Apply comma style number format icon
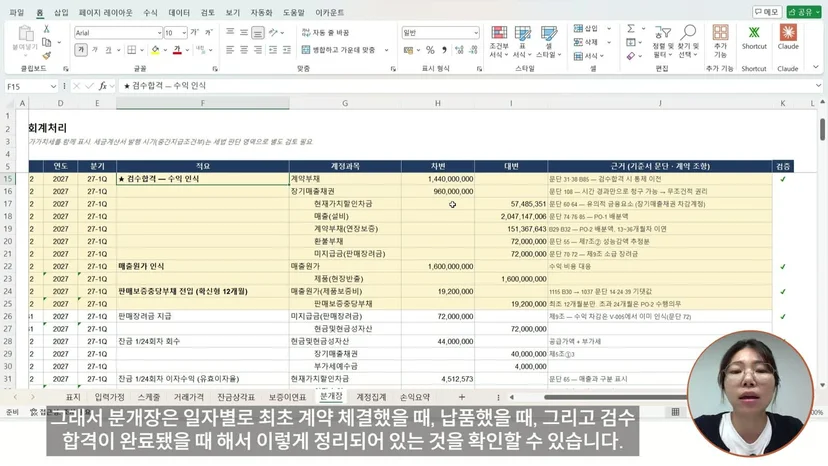 (444, 50)
